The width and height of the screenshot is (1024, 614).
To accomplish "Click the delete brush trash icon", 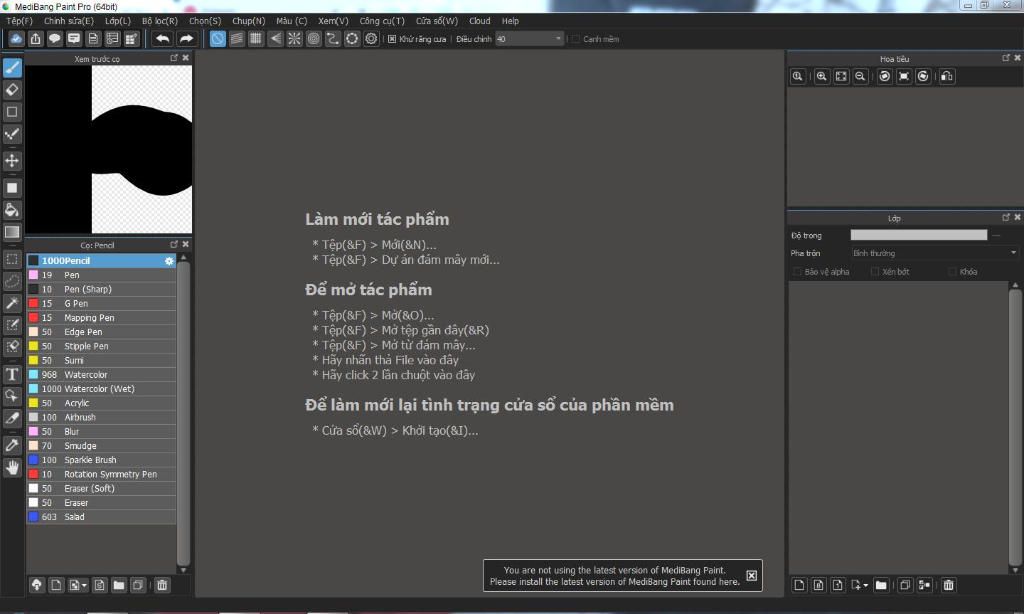I will pos(162,585).
